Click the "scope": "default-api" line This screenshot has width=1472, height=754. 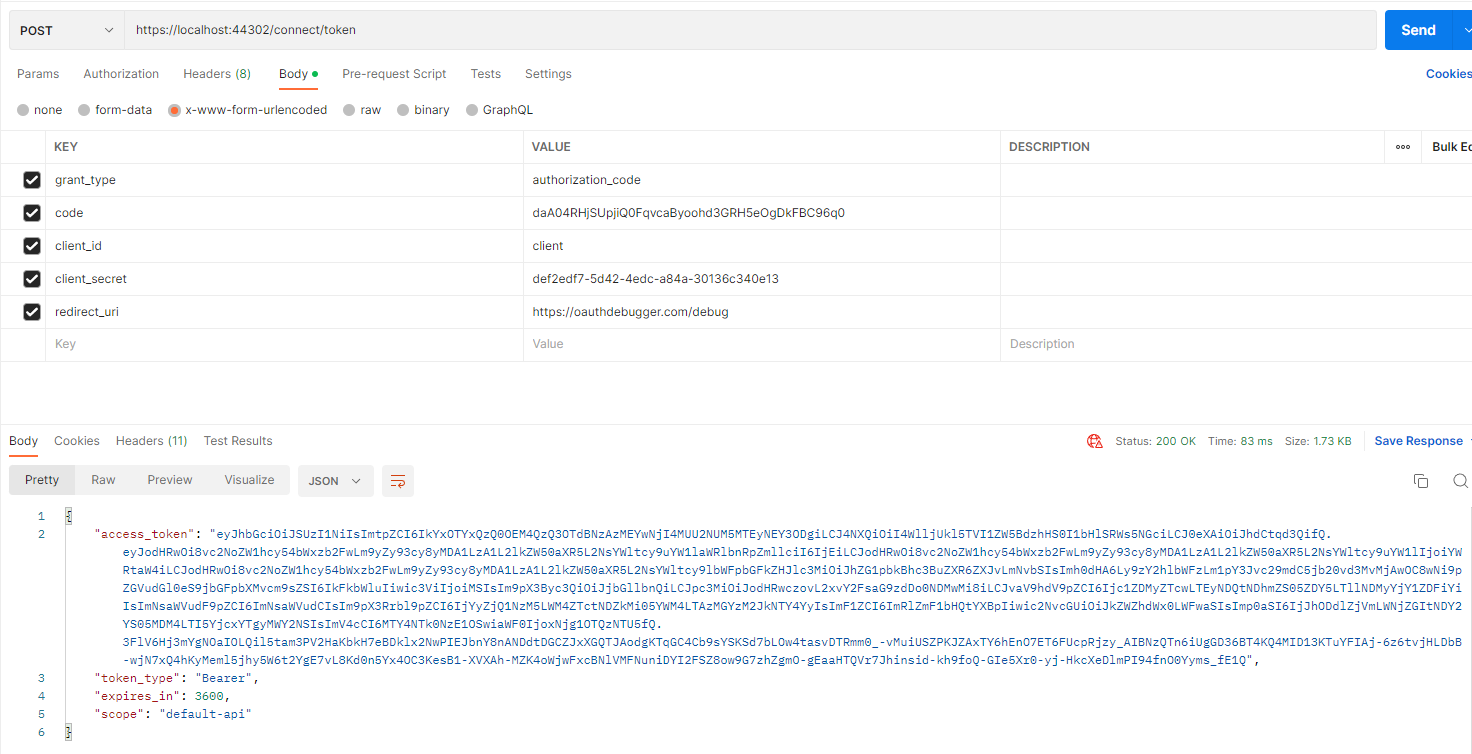[x=172, y=714]
